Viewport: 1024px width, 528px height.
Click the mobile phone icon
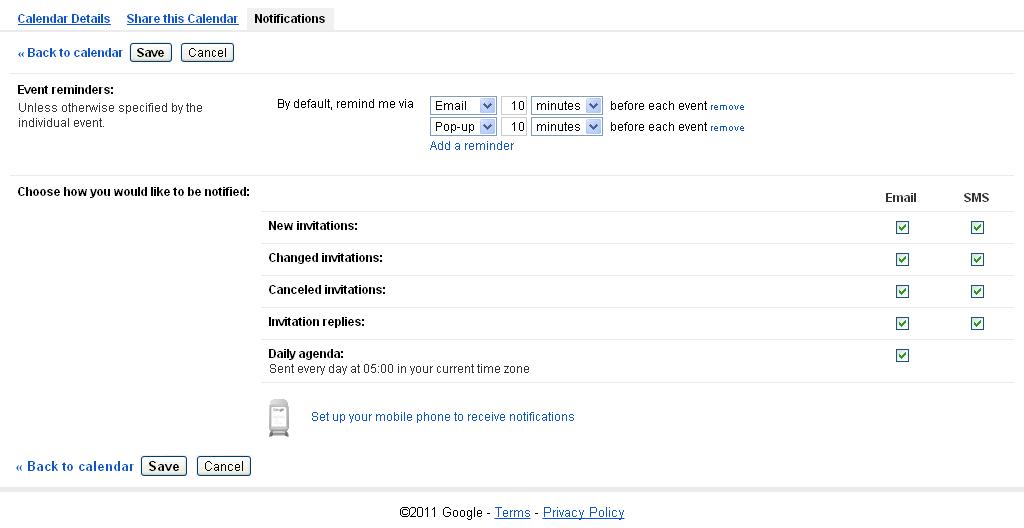pos(279,418)
